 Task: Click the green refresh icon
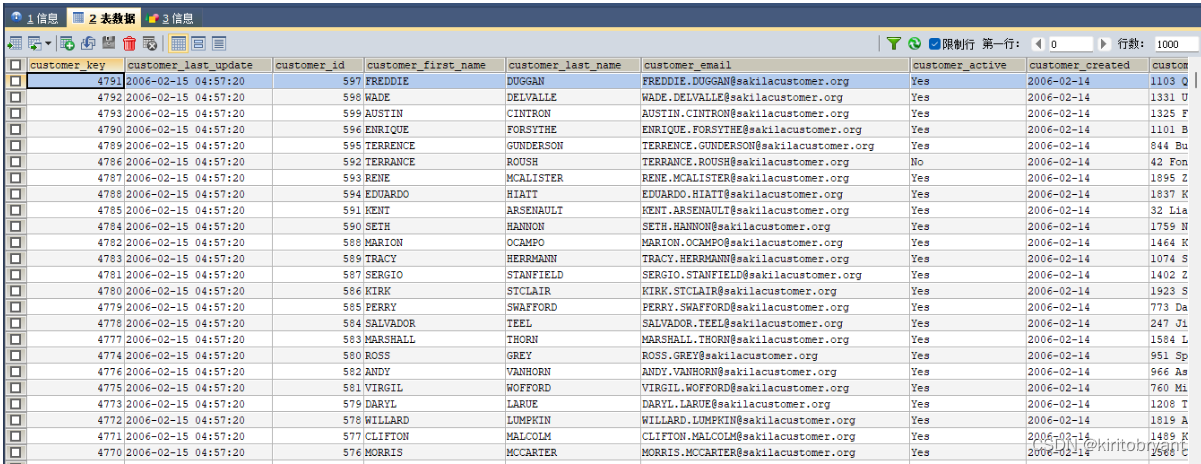914,44
